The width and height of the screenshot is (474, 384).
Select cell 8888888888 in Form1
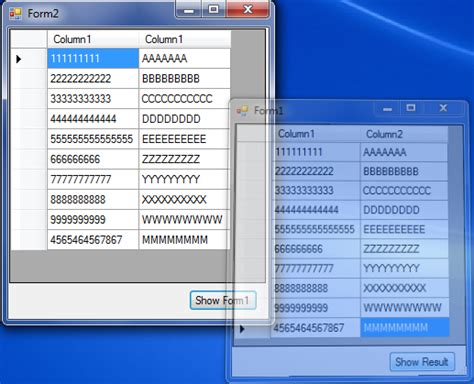[317, 288]
